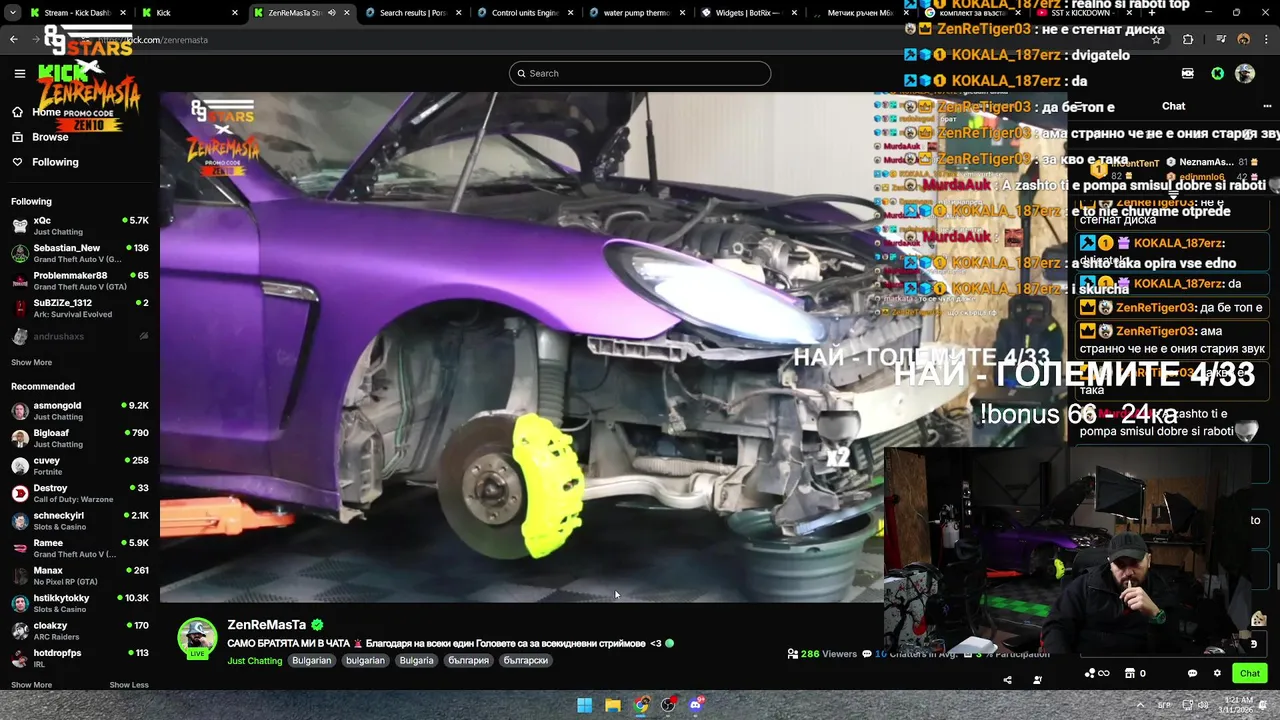Image resolution: width=1280 pixels, height=720 pixels.
Task: Select Problemmaker88 in Following list
Action: click(x=80, y=280)
